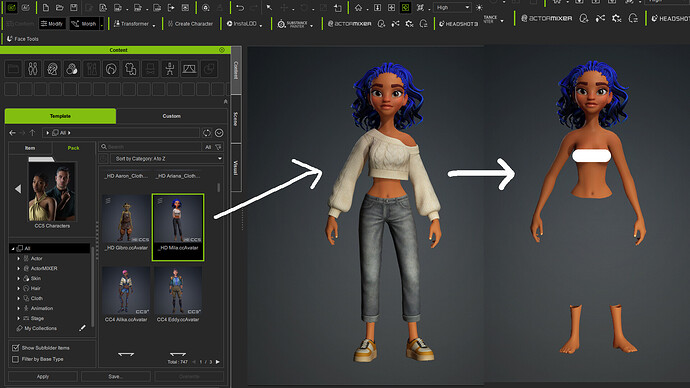Click the left ActorMixer add-head icon
Image resolution: width=690 pixels, height=388 pixels.
tap(382, 24)
